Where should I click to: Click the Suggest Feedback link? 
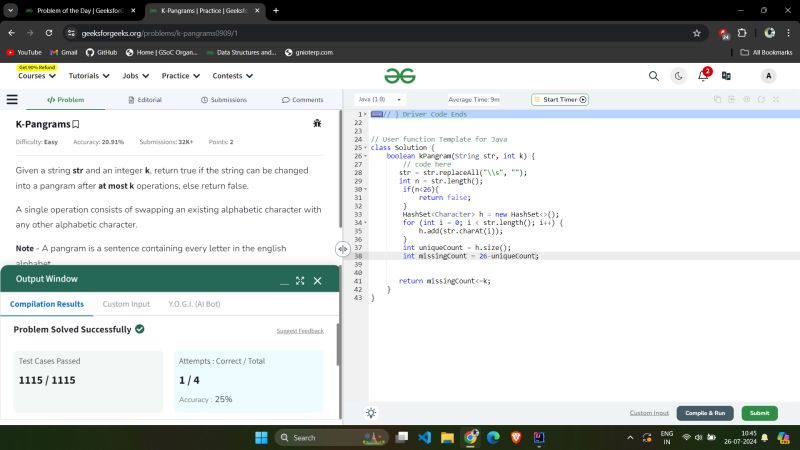[300, 331]
